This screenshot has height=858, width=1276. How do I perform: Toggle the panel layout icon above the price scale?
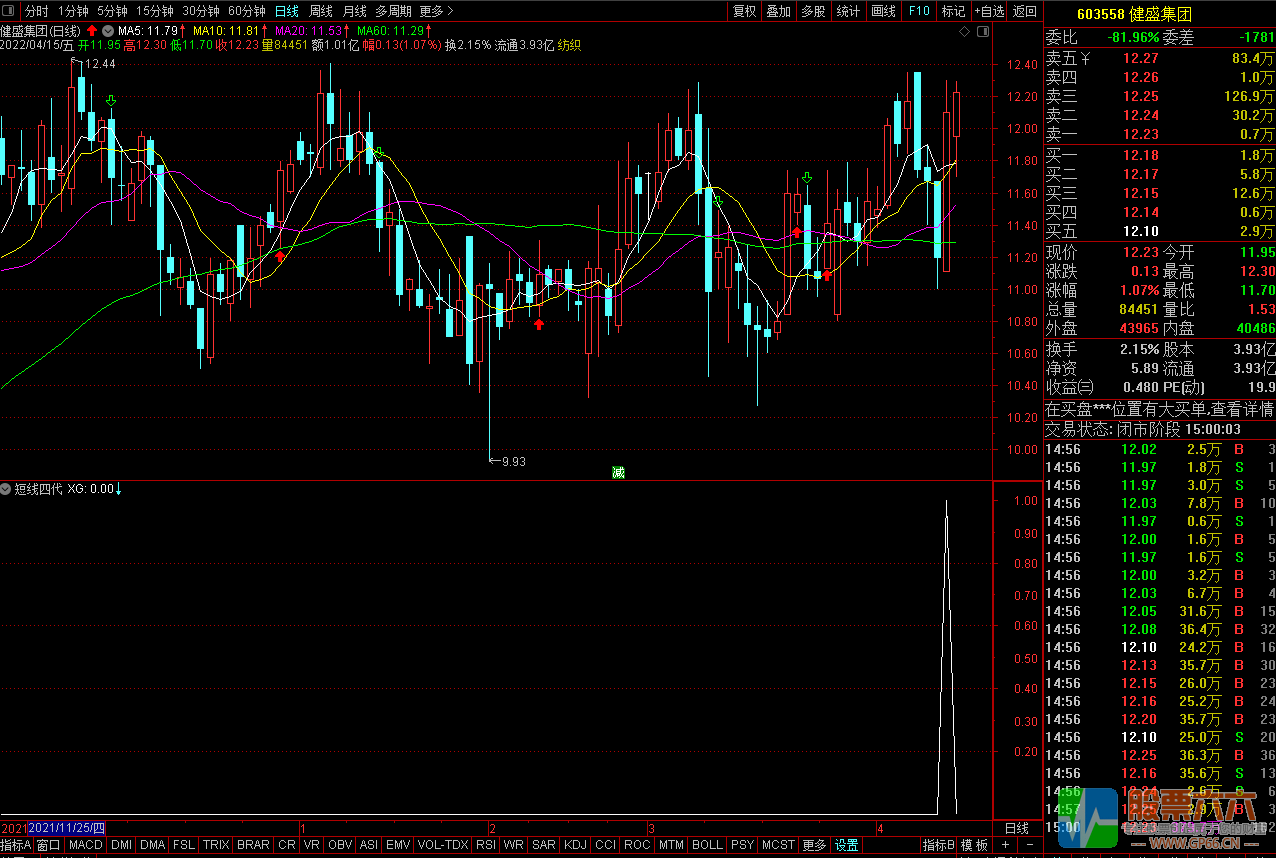point(983,32)
